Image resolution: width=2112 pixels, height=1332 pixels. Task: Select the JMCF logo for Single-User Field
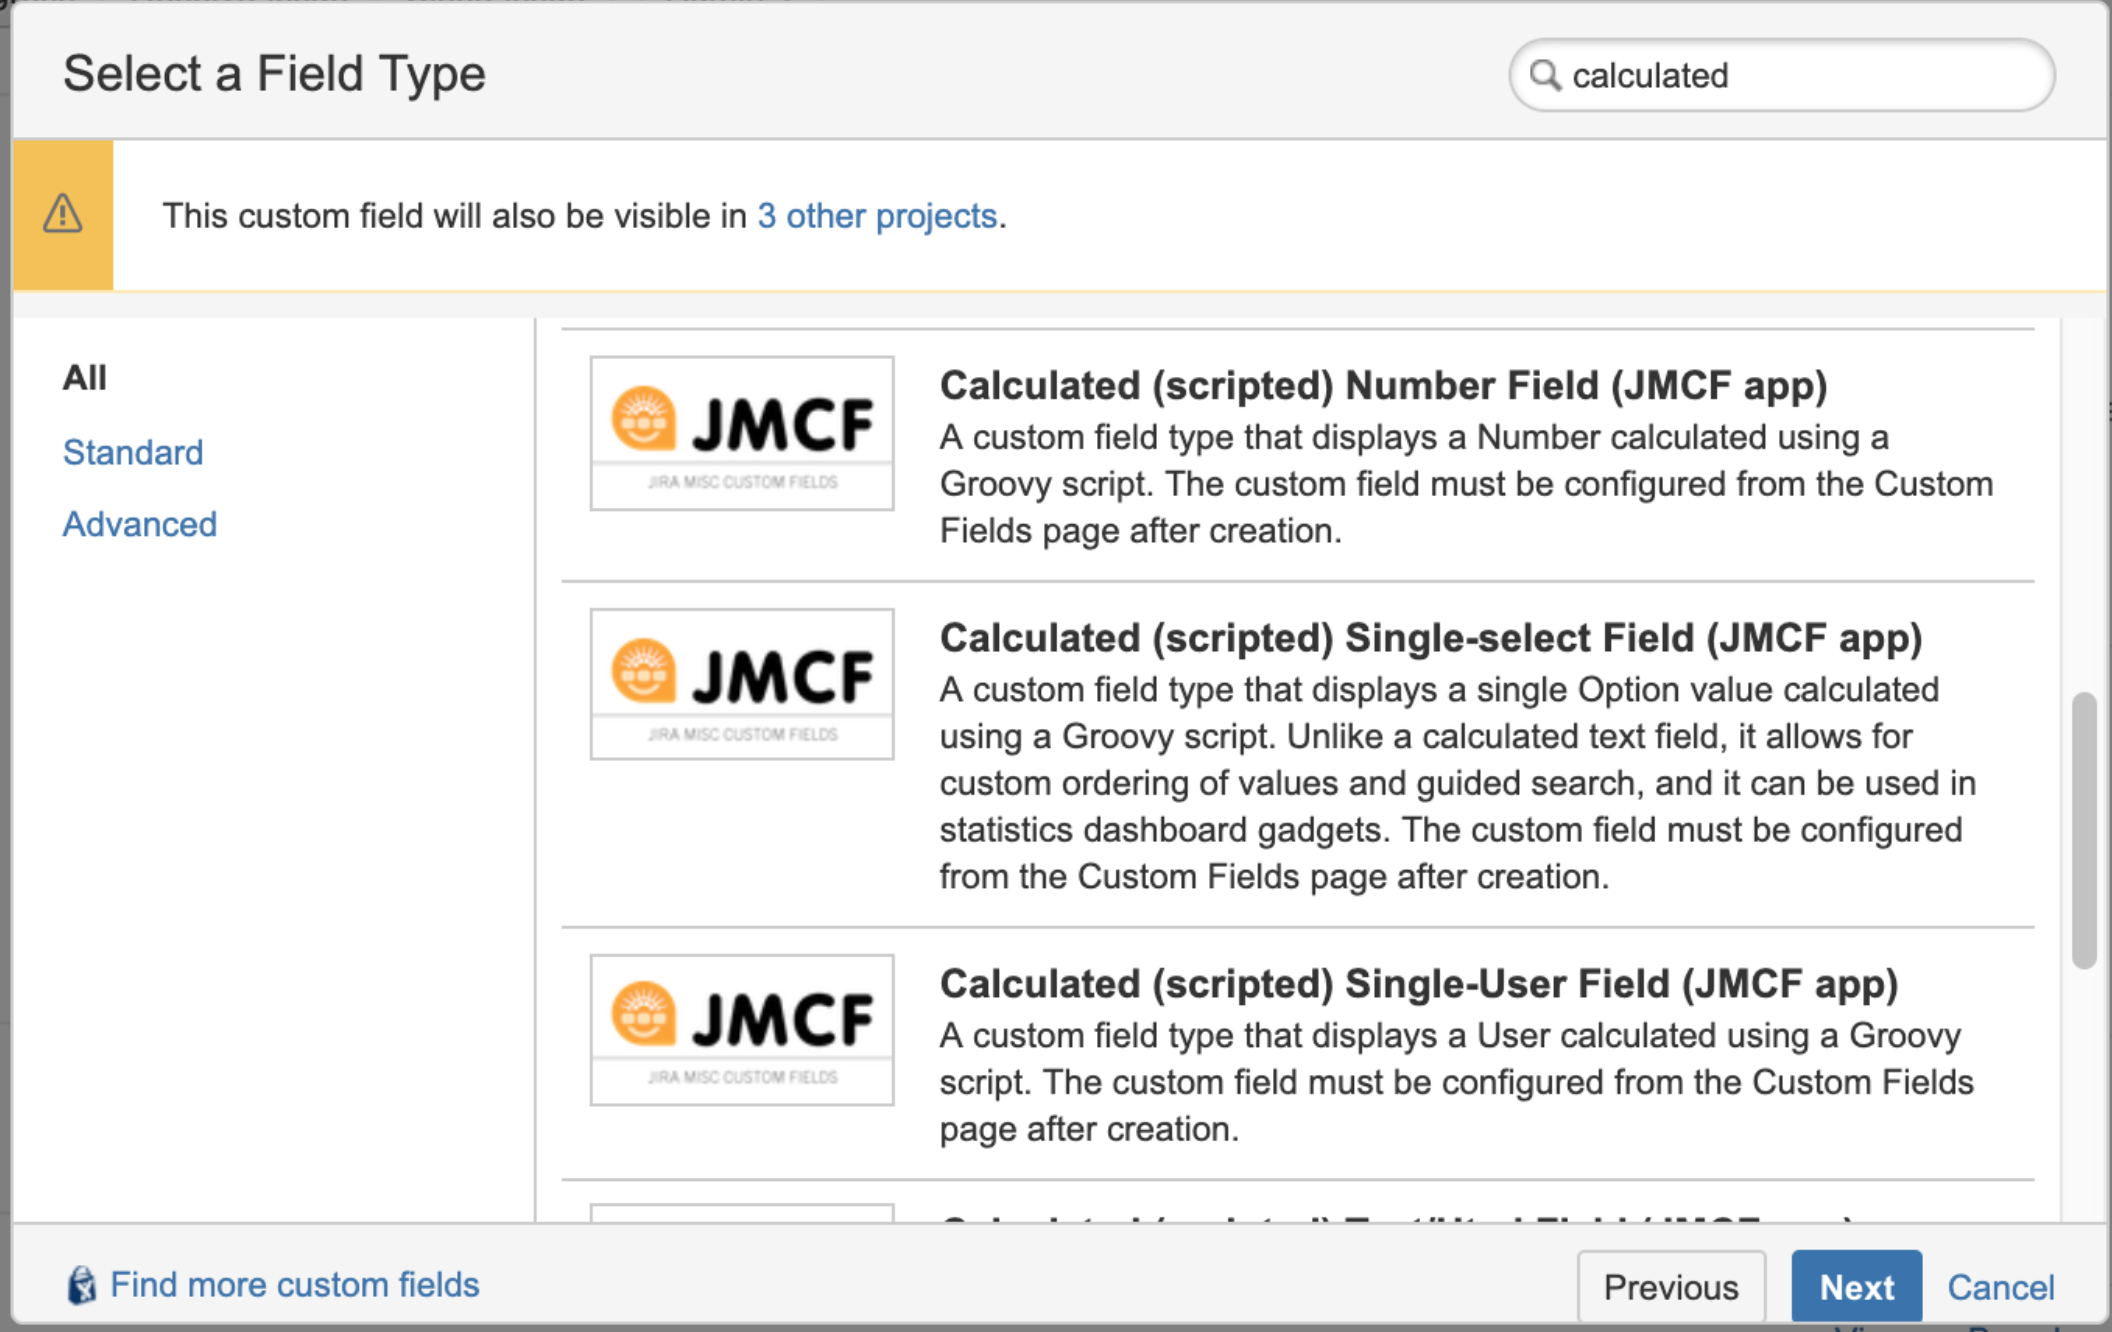tap(742, 1029)
